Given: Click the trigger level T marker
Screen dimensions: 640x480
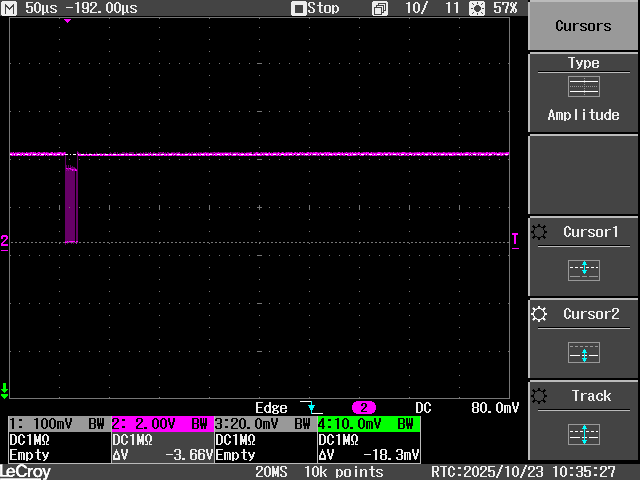Looking at the screenshot, I should (516, 240).
